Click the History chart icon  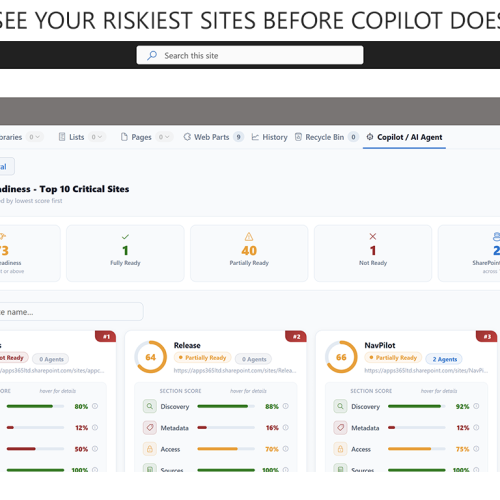point(255,137)
